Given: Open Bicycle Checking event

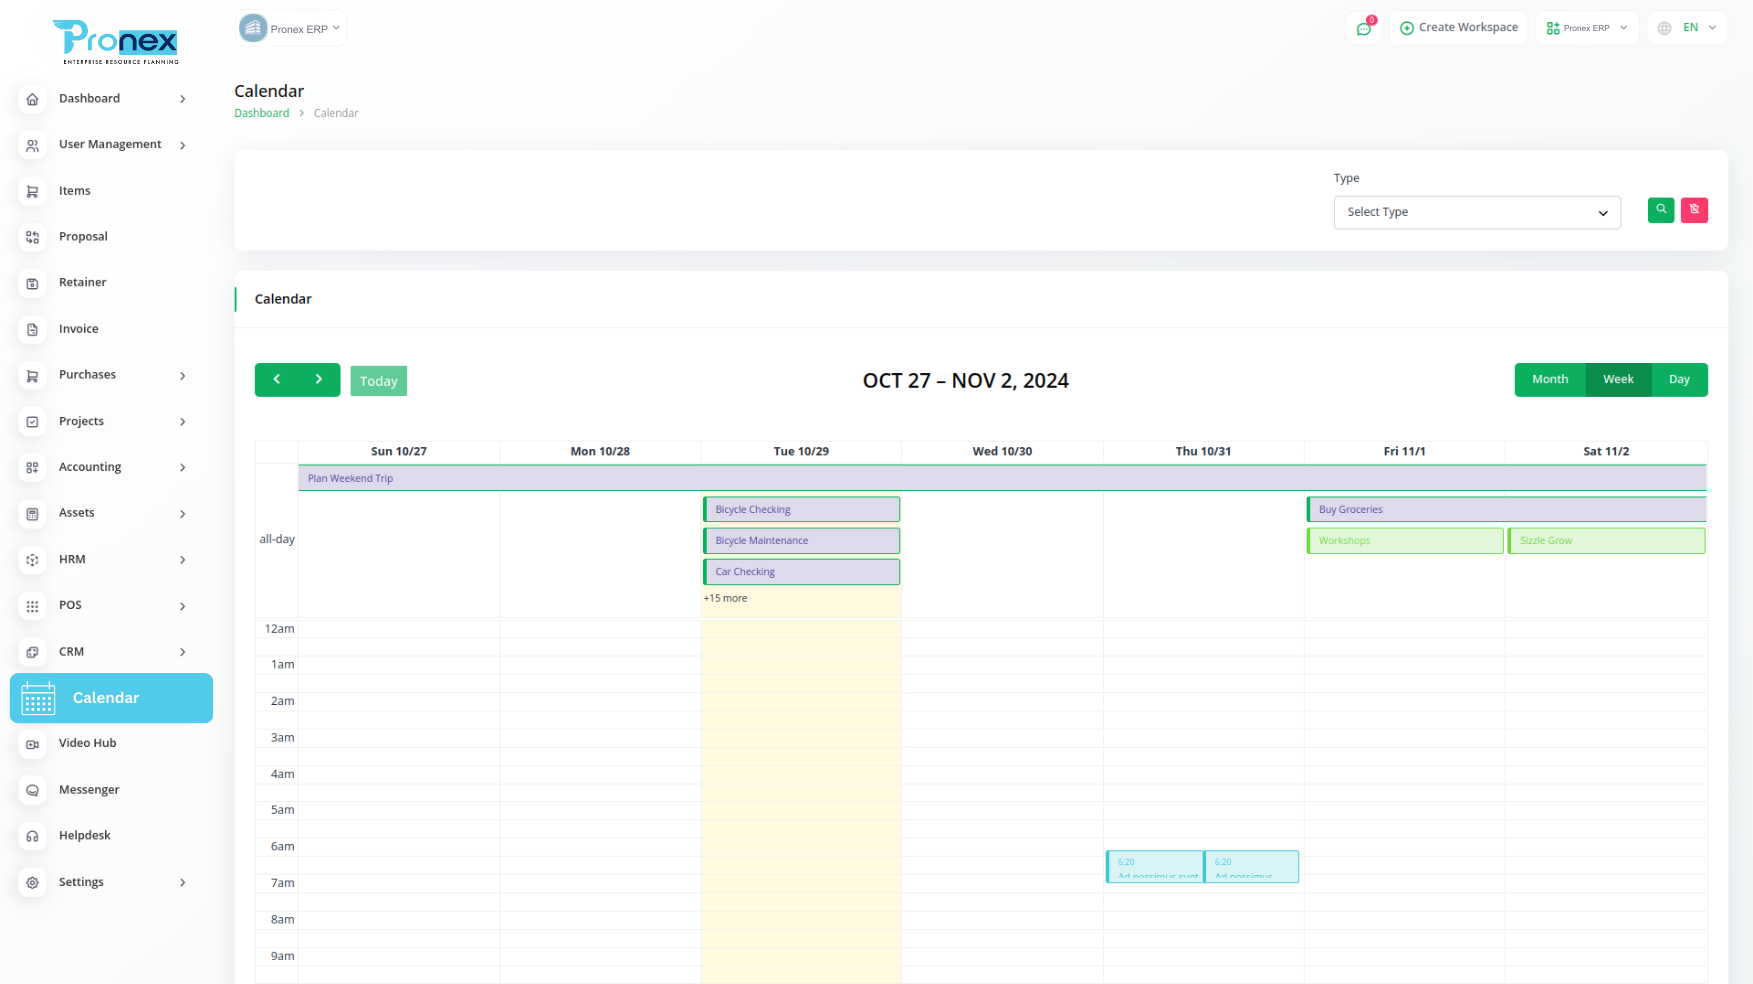Looking at the screenshot, I should point(801,509).
